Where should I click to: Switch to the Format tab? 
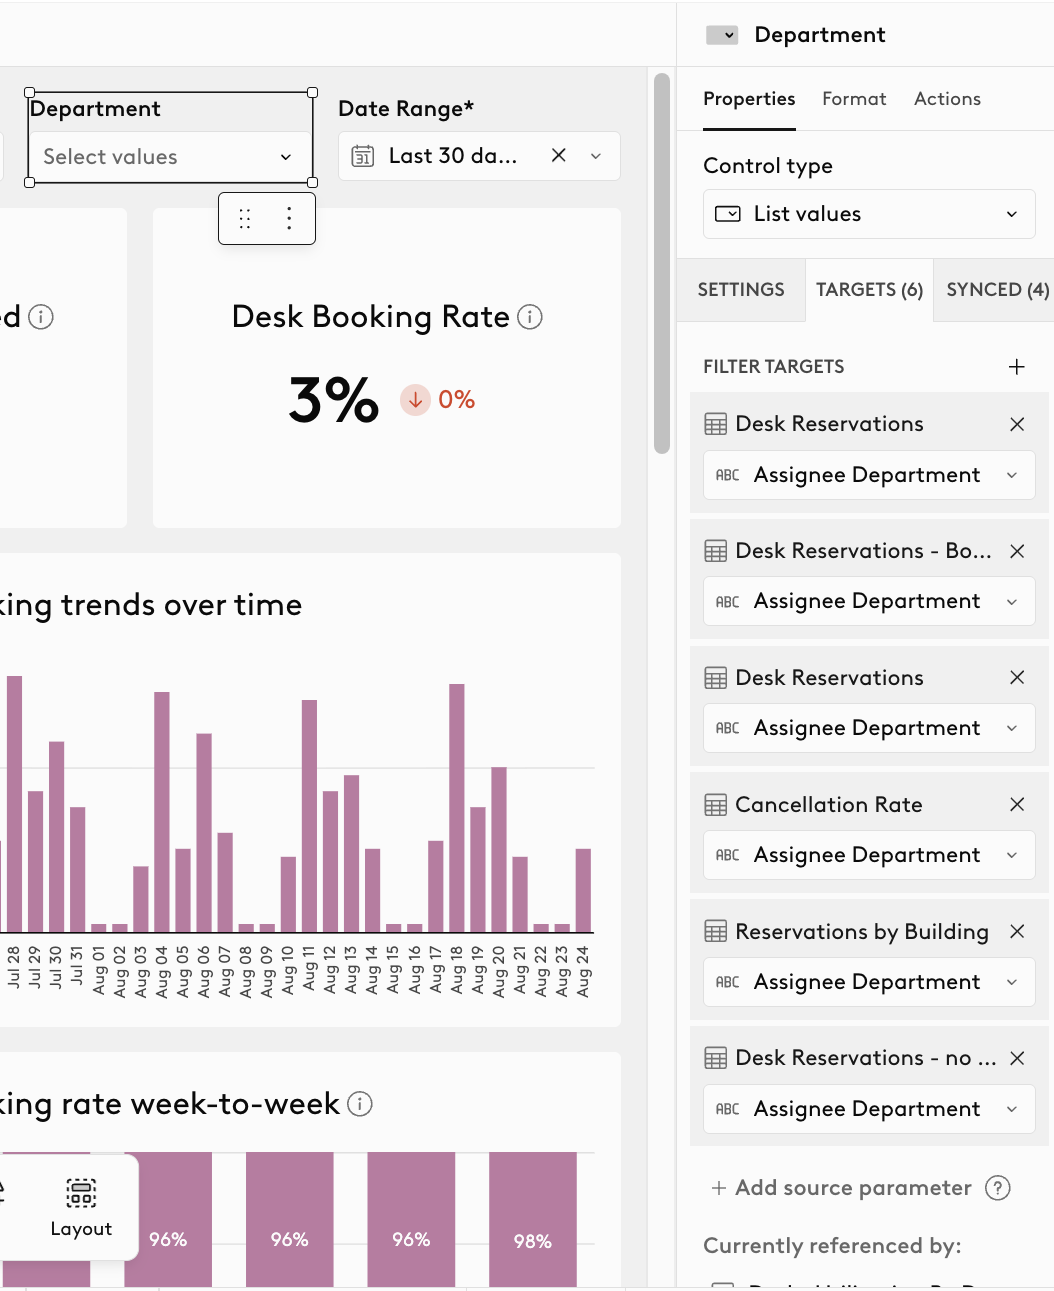854,99
